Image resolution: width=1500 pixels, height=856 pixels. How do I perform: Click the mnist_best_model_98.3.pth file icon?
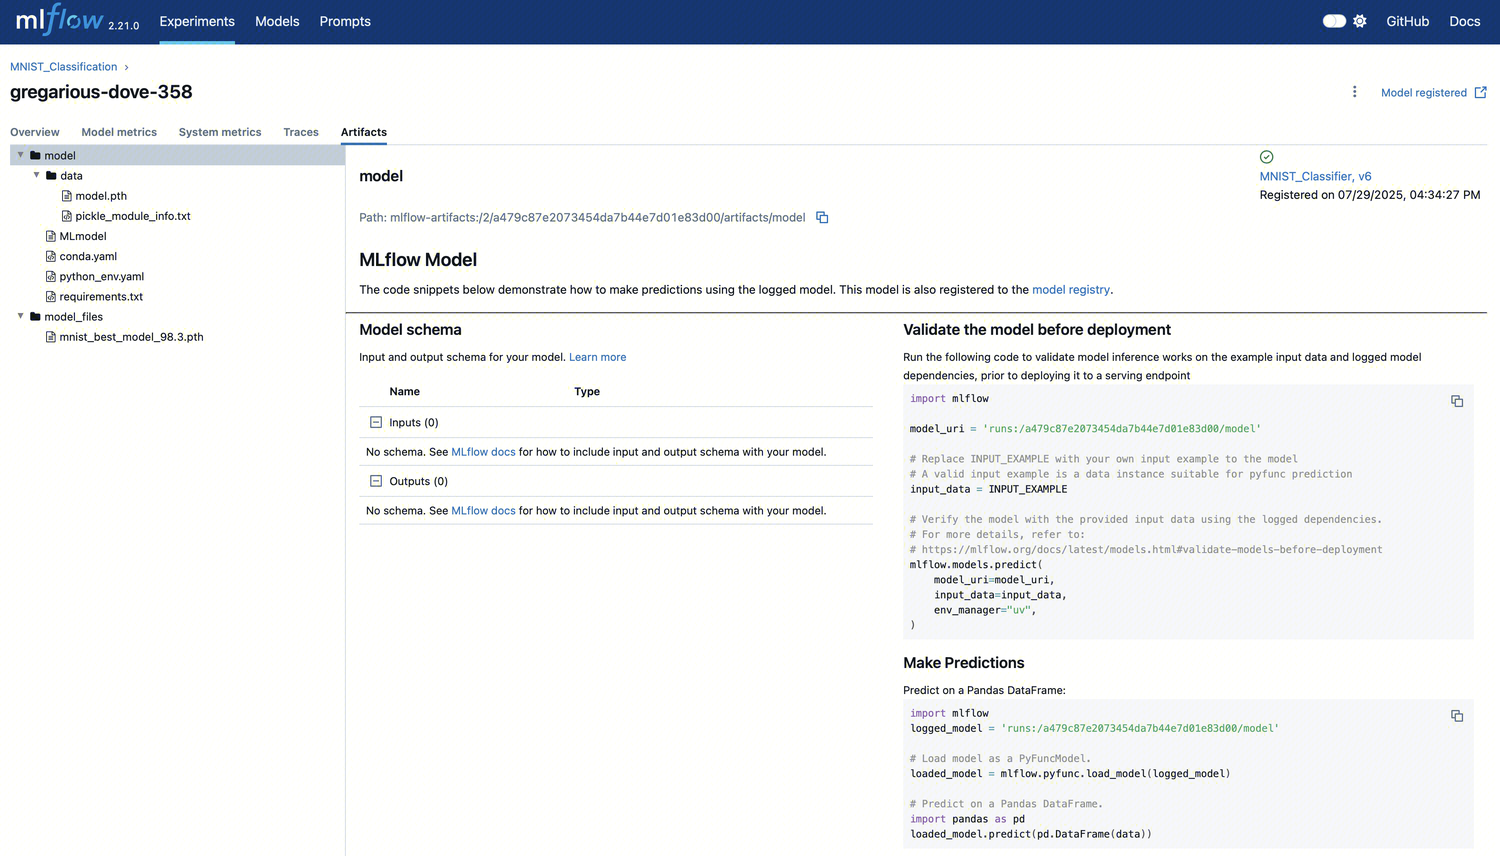pyautogui.click(x=51, y=337)
